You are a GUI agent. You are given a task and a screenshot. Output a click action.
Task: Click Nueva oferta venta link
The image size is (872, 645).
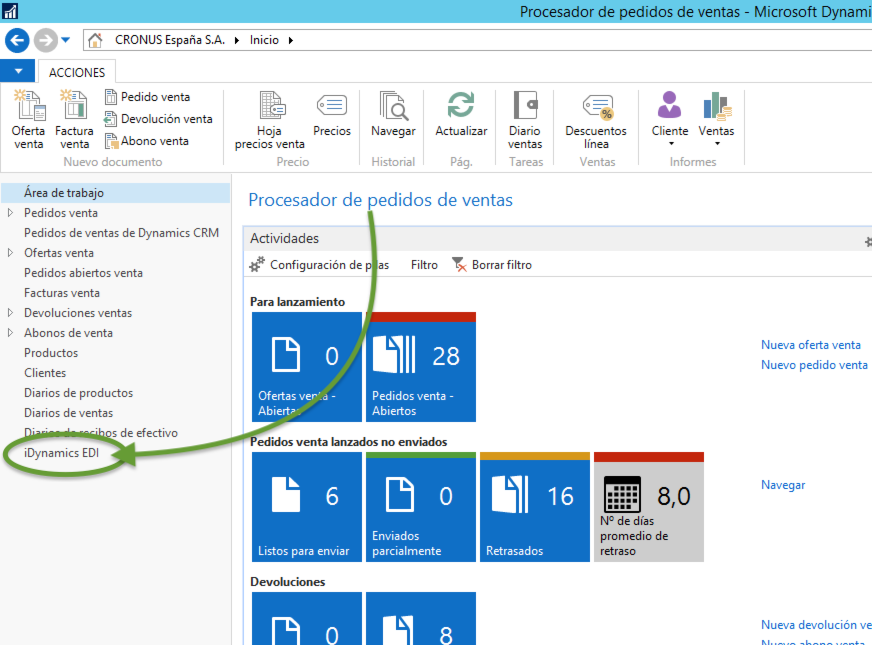click(811, 345)
